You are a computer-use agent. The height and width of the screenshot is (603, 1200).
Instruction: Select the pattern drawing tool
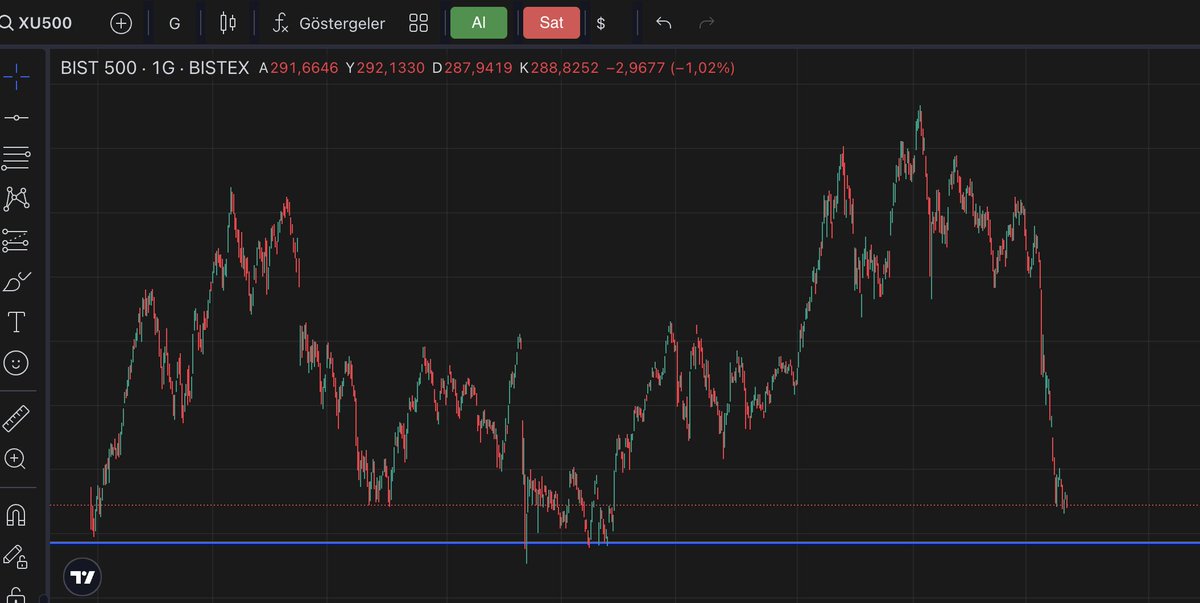[x=15, y=198]
